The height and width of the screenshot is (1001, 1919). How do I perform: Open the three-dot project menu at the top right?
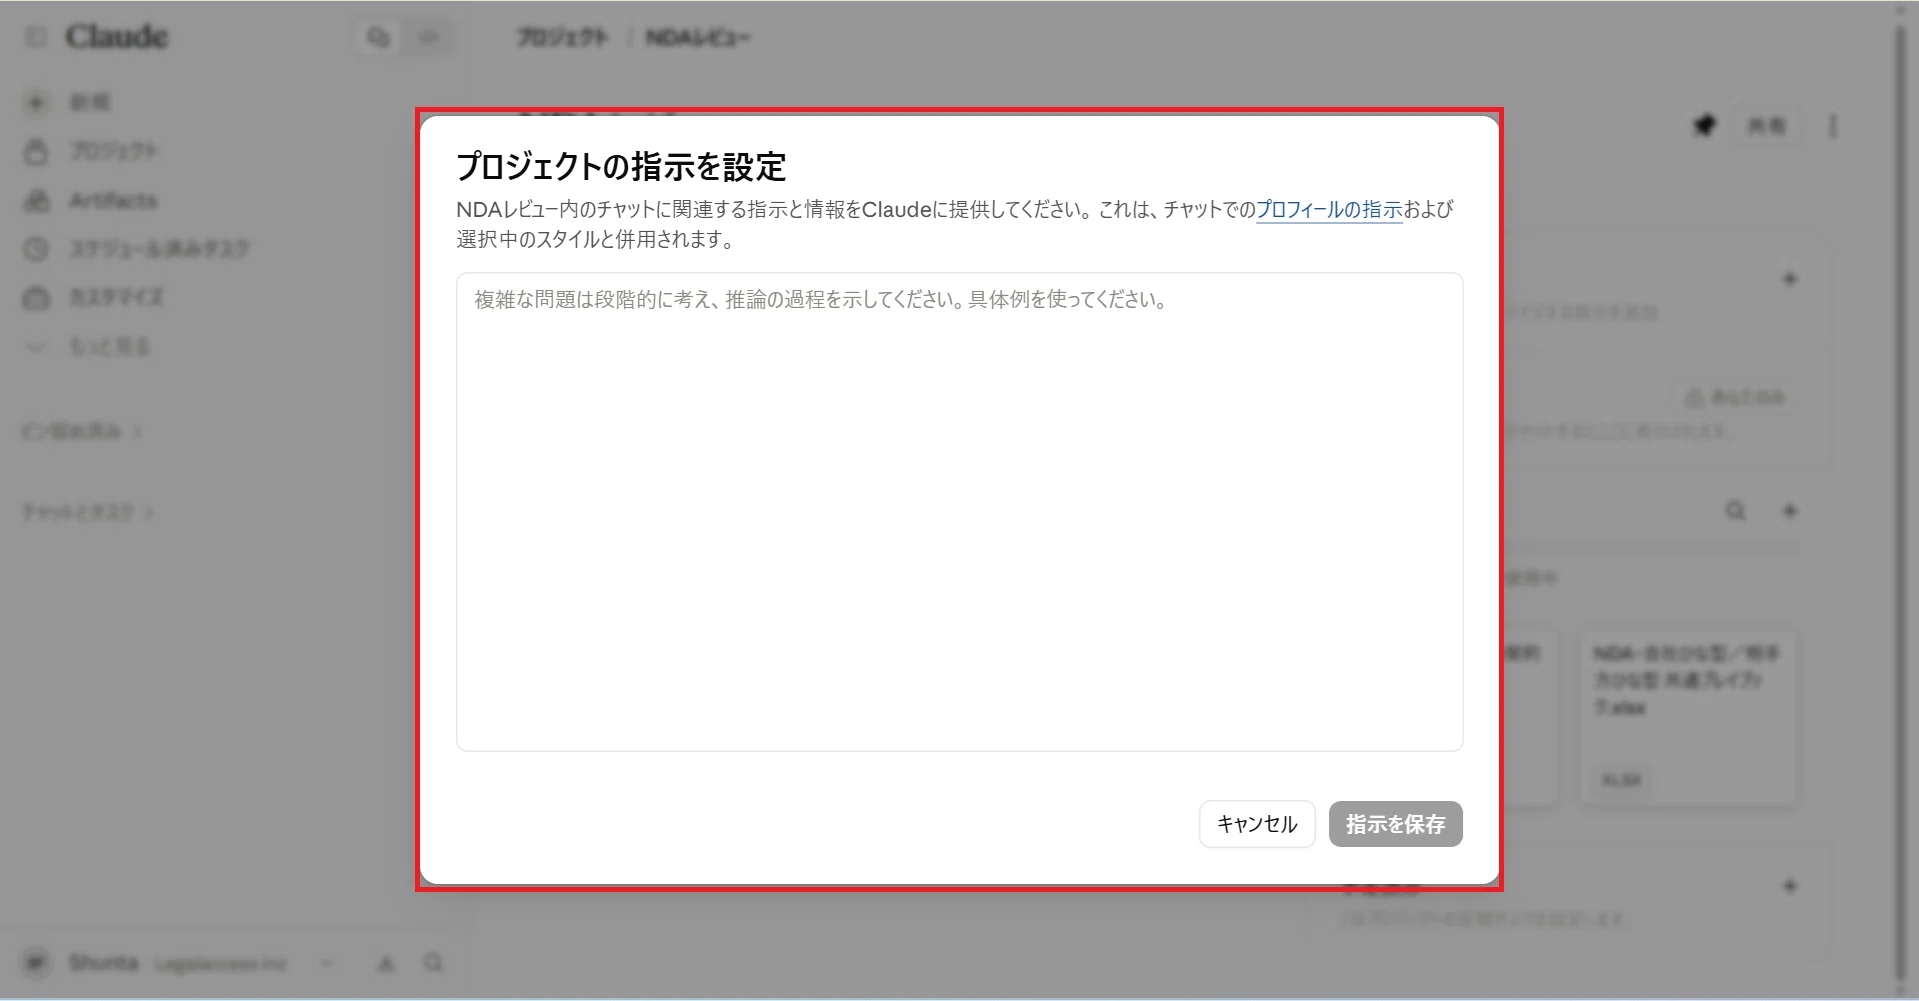point(1833,126)
